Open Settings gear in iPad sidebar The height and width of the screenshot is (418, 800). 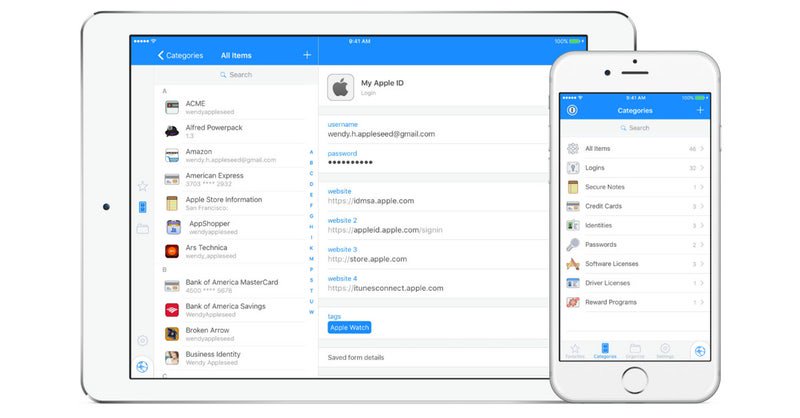click(142, 340)
